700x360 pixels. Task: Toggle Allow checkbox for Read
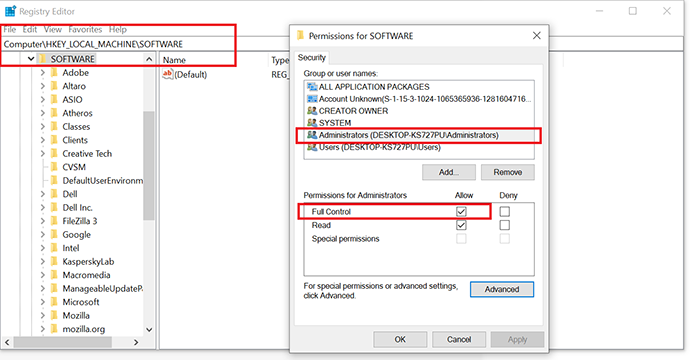coord(461,225)
